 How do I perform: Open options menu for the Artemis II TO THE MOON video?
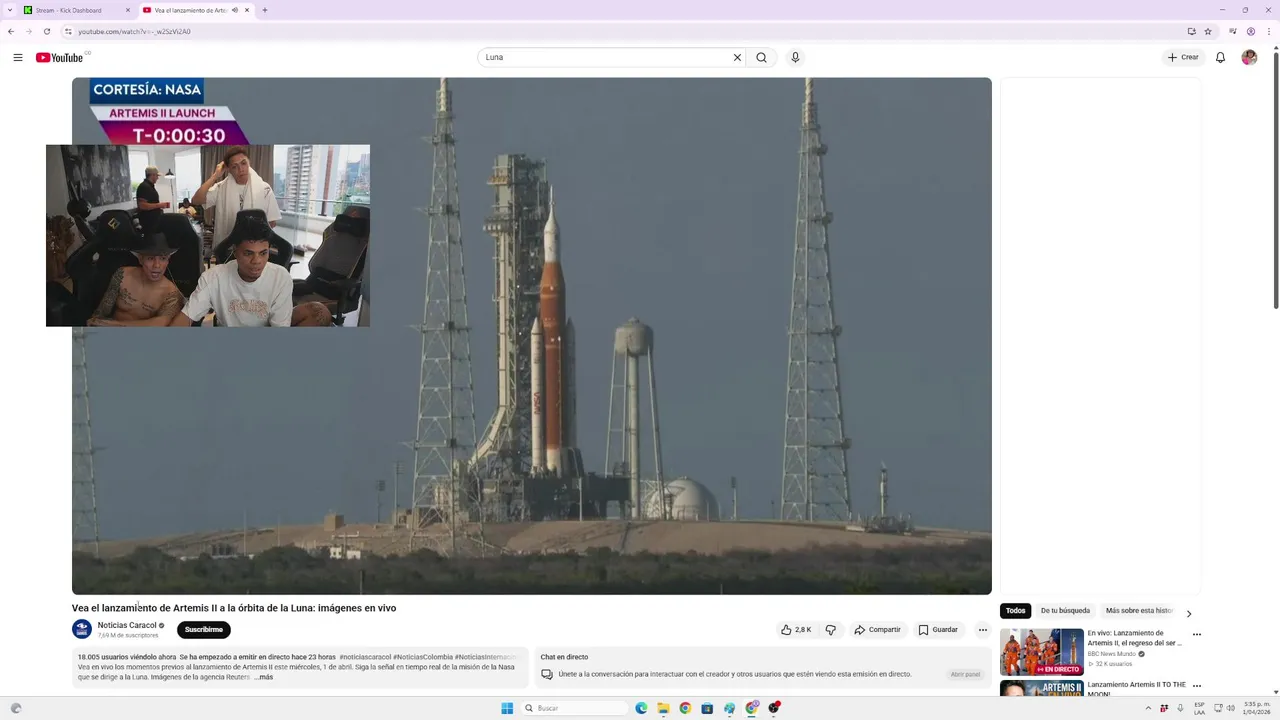[1197, 686]
